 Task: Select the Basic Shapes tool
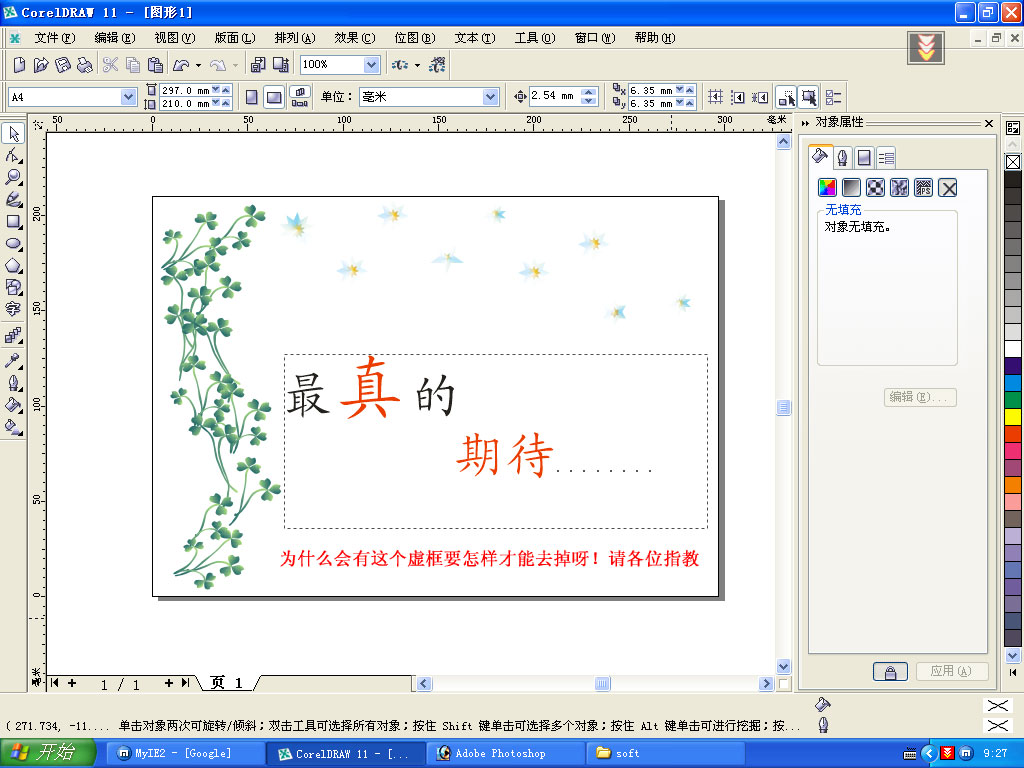(x=13, y=287)
